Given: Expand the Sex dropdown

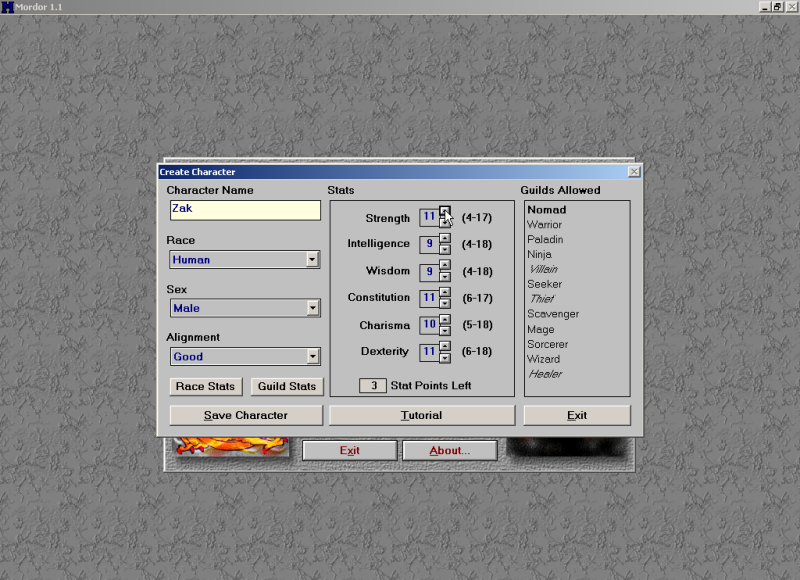Looking at the screenshot, I should click(x=312, y=309).
